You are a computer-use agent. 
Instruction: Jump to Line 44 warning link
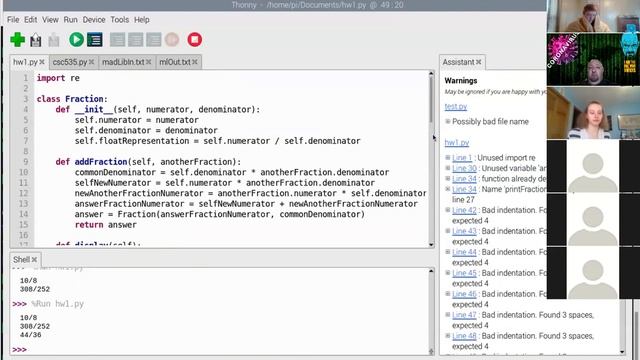click(x=464, y=252)
